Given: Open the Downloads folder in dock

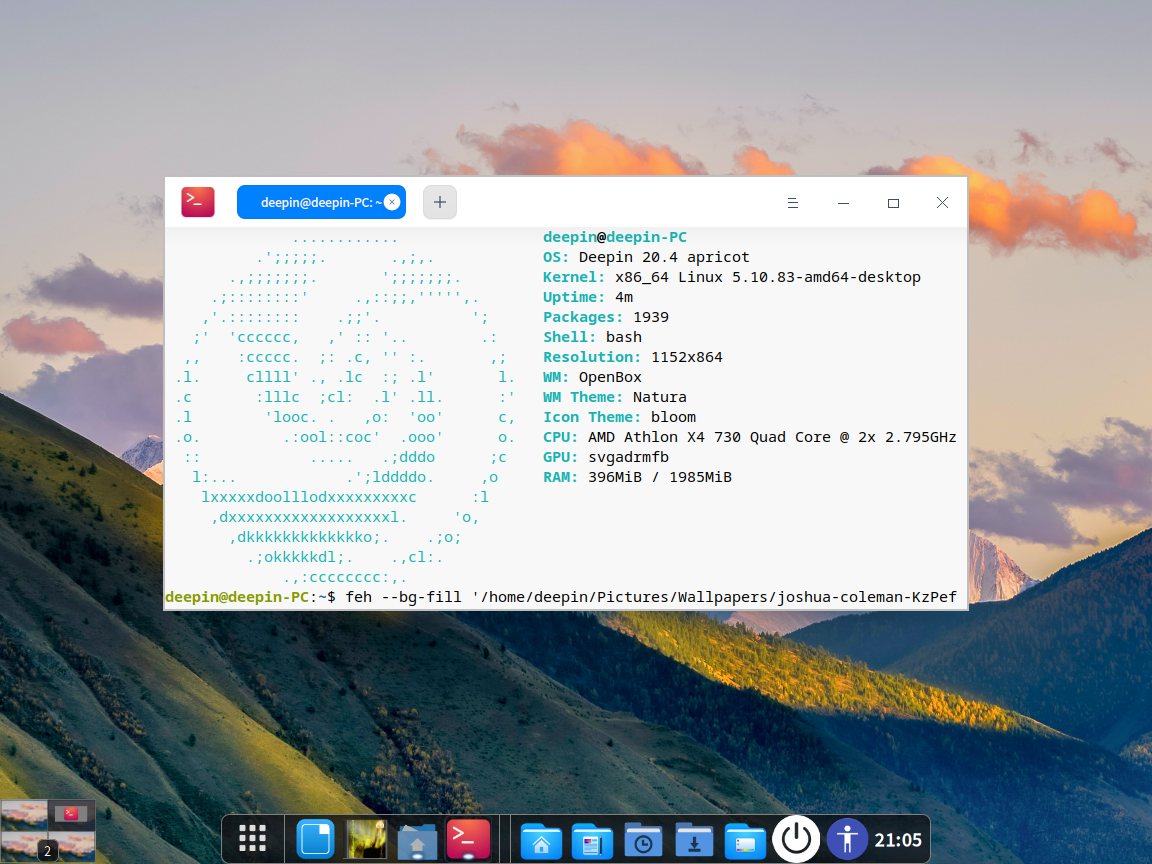Looking at the screenshot, I should click(695, 840).
